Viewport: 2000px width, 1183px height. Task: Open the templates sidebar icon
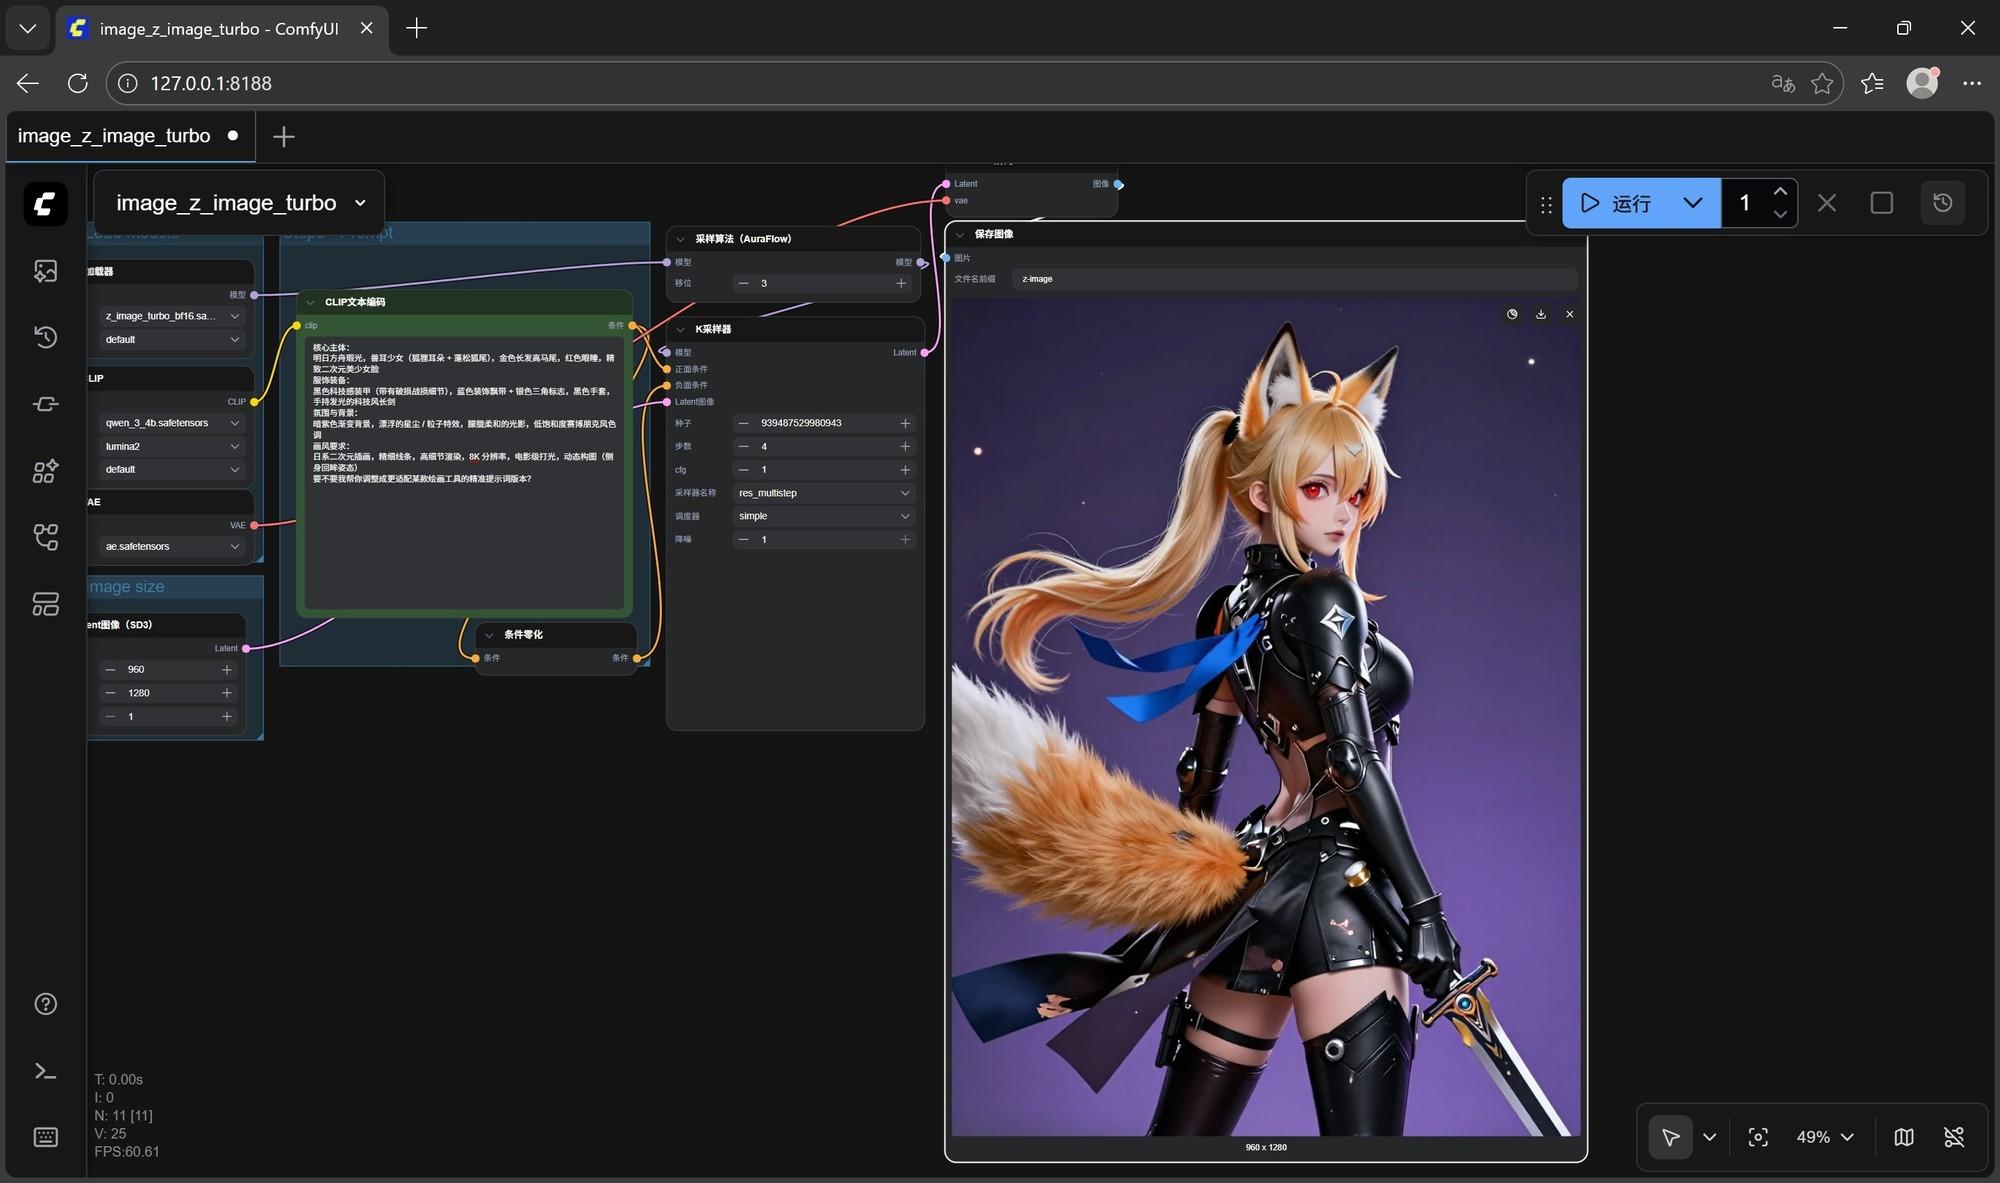[x=45, y=604]
